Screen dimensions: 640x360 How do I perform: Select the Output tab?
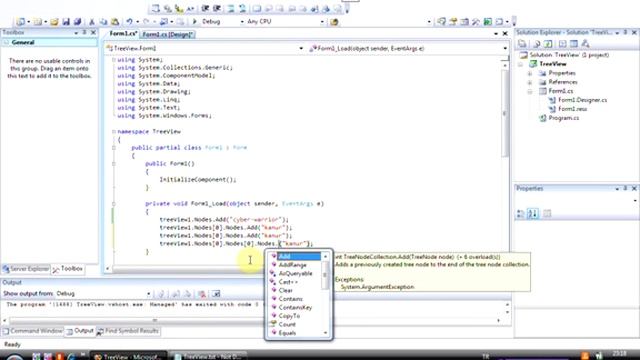(80, 331)
